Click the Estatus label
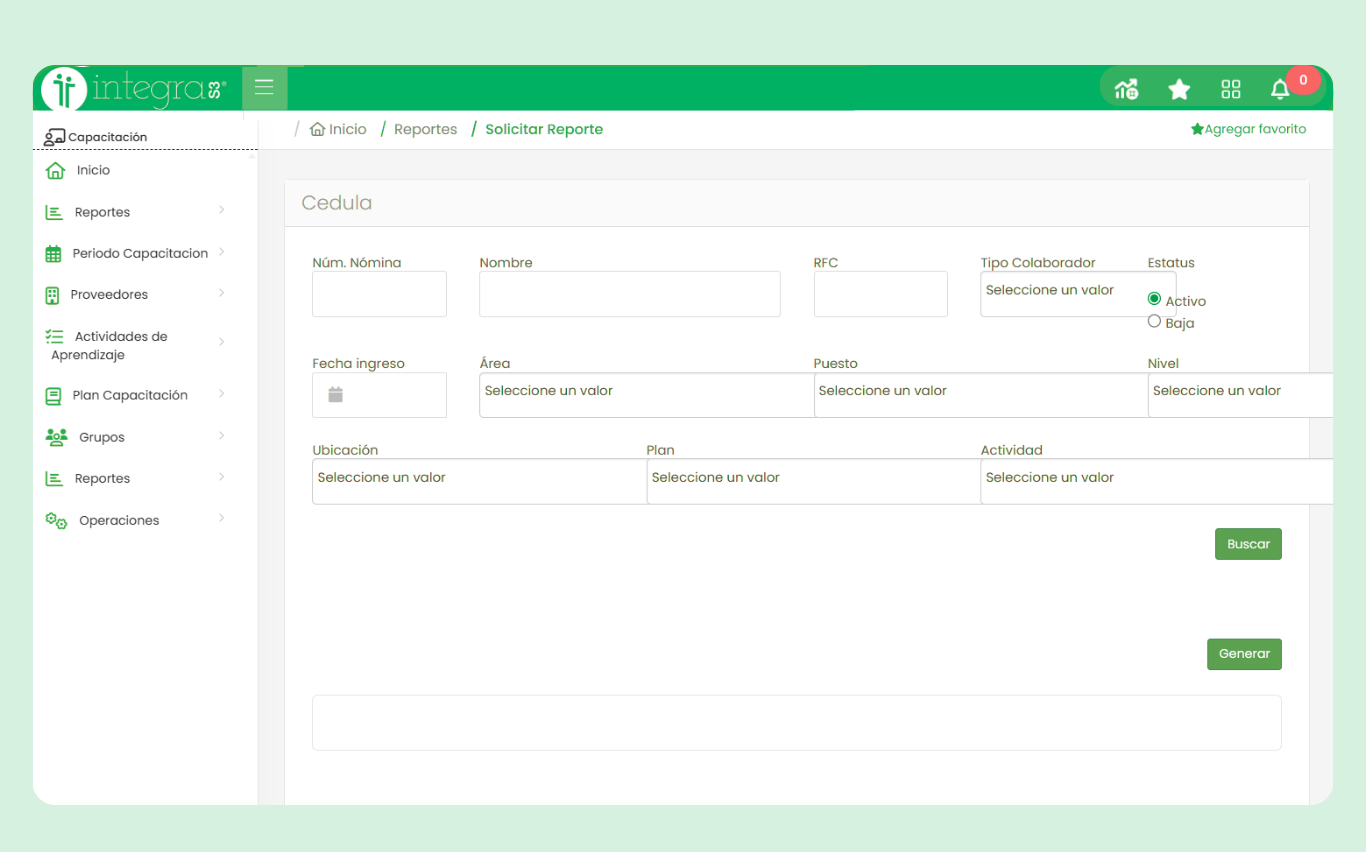The width and height of the screenshot is (1366, 852). click(1171, 263)
